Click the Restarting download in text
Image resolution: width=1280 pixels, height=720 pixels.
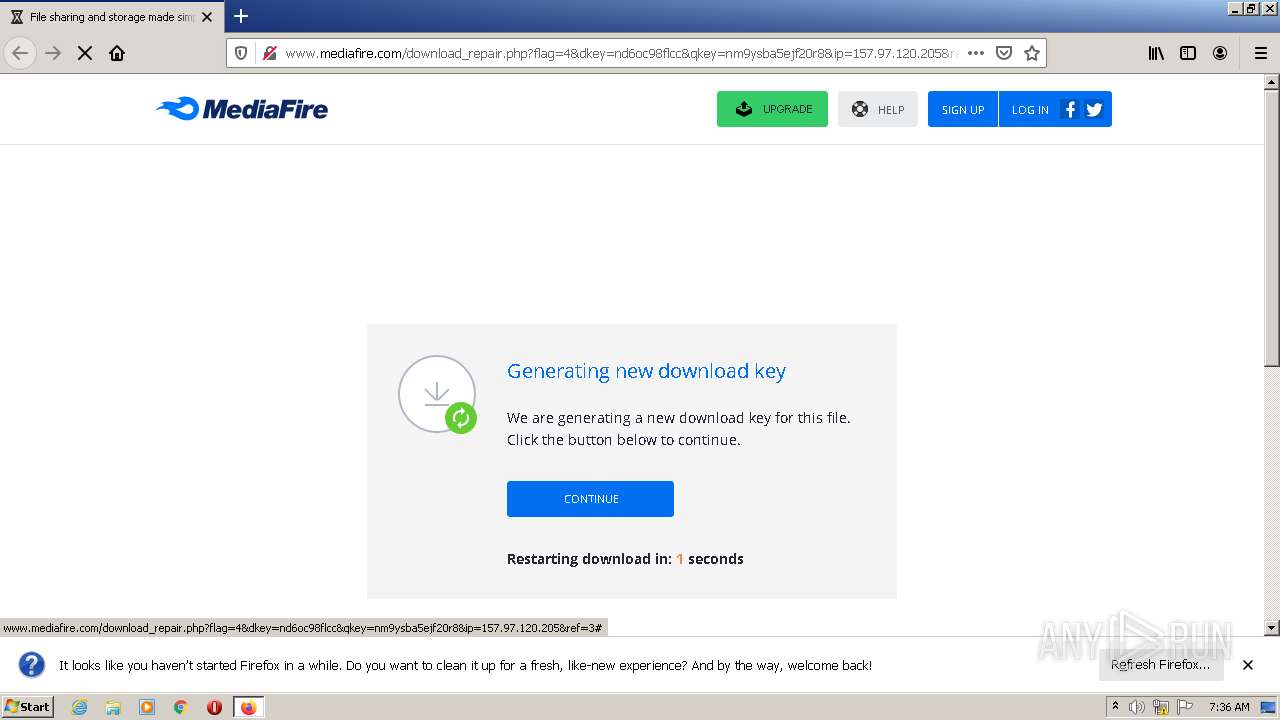pyautogui.click(x=625, y=559)
